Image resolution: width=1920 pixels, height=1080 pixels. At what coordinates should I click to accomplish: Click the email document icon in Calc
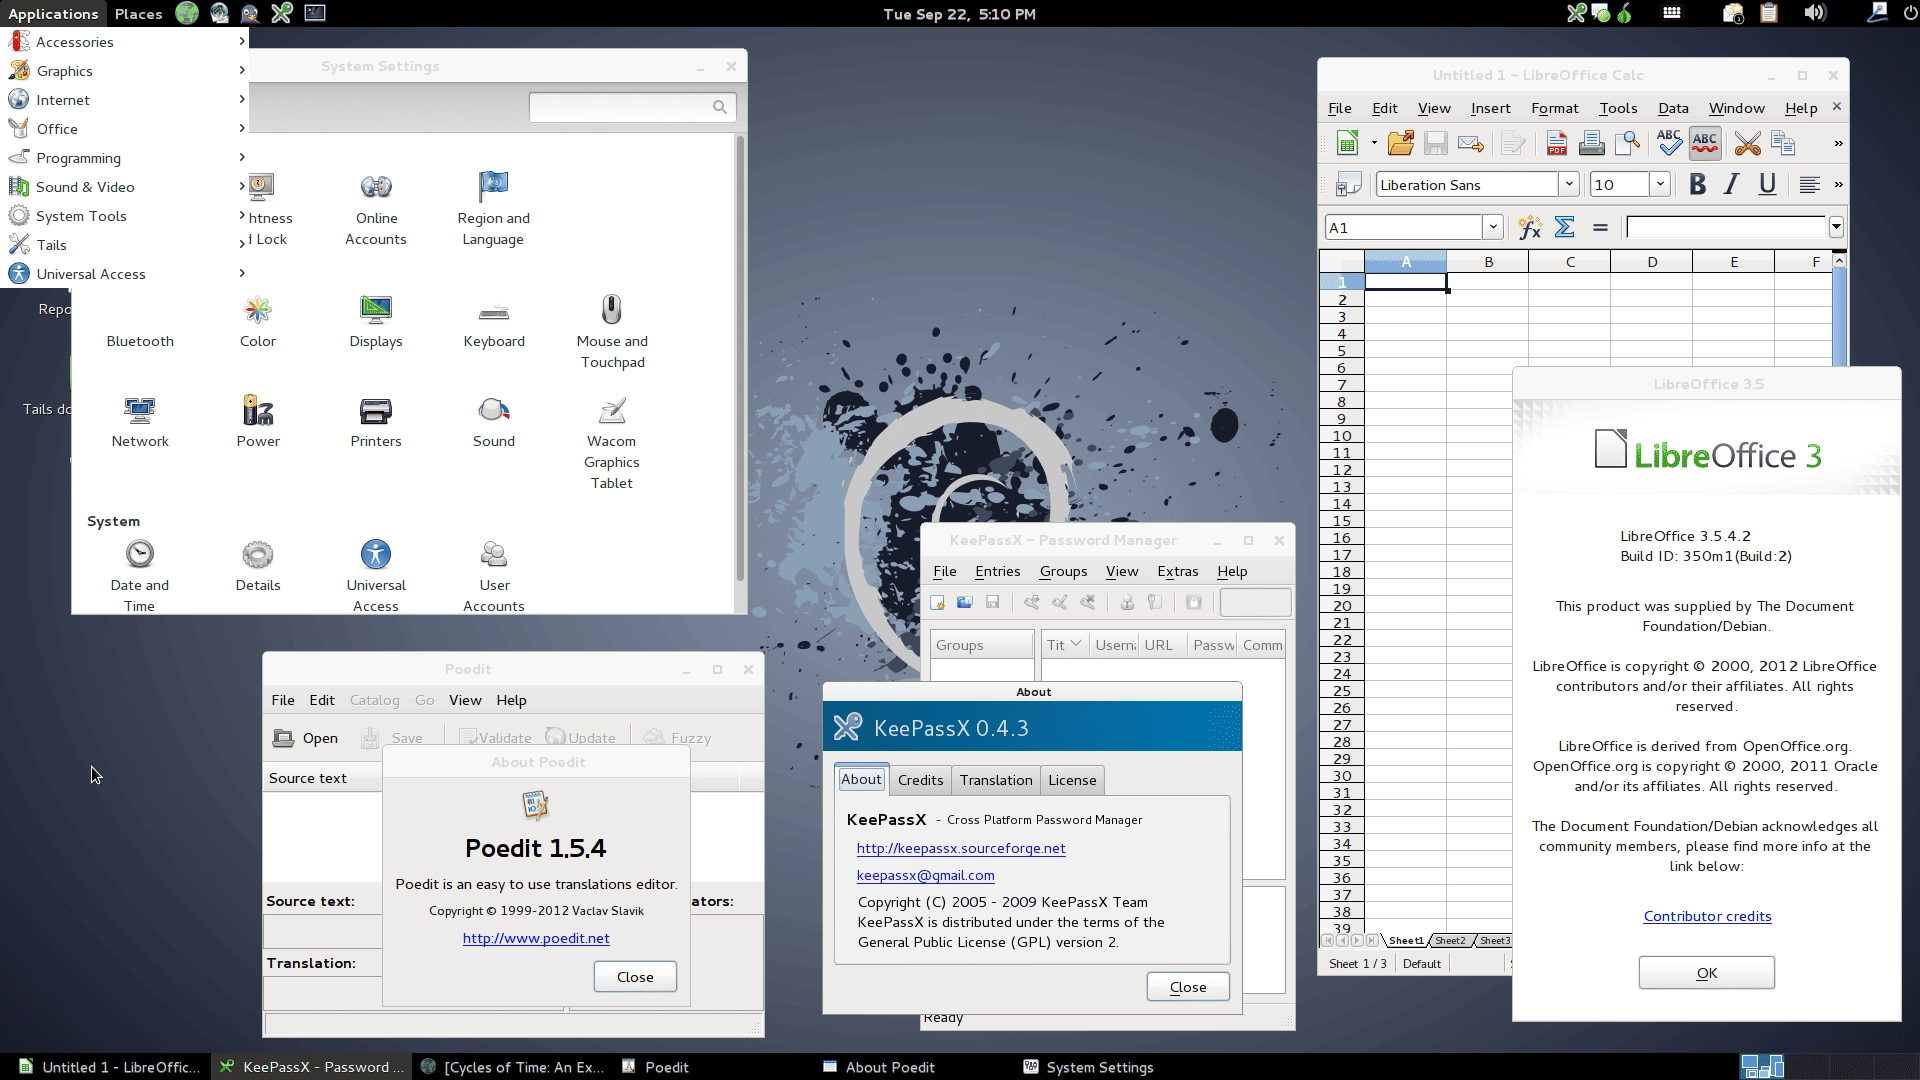coord(1471,144)
